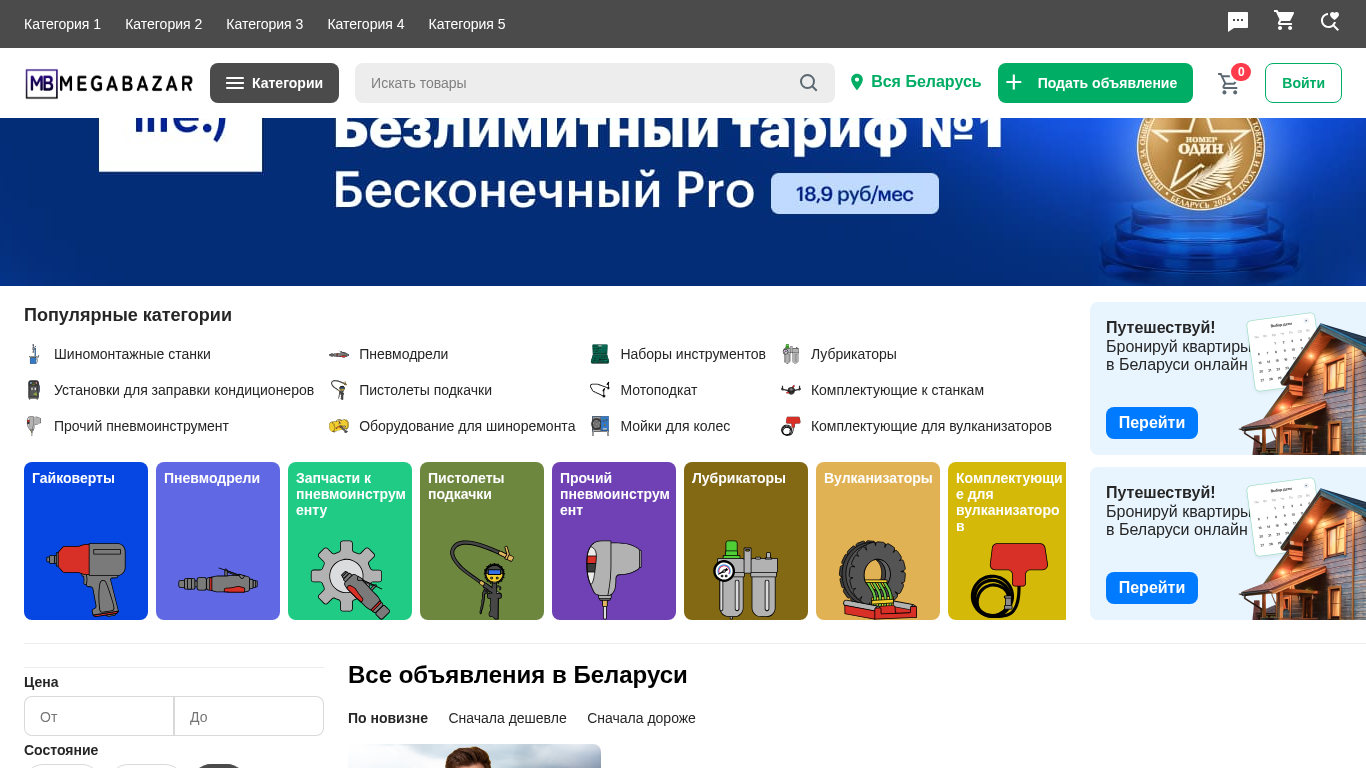Open the yellow Комплектующие для вулканизаторов card
This screenshot has width=1366, height=768.
coord(1007,541)
